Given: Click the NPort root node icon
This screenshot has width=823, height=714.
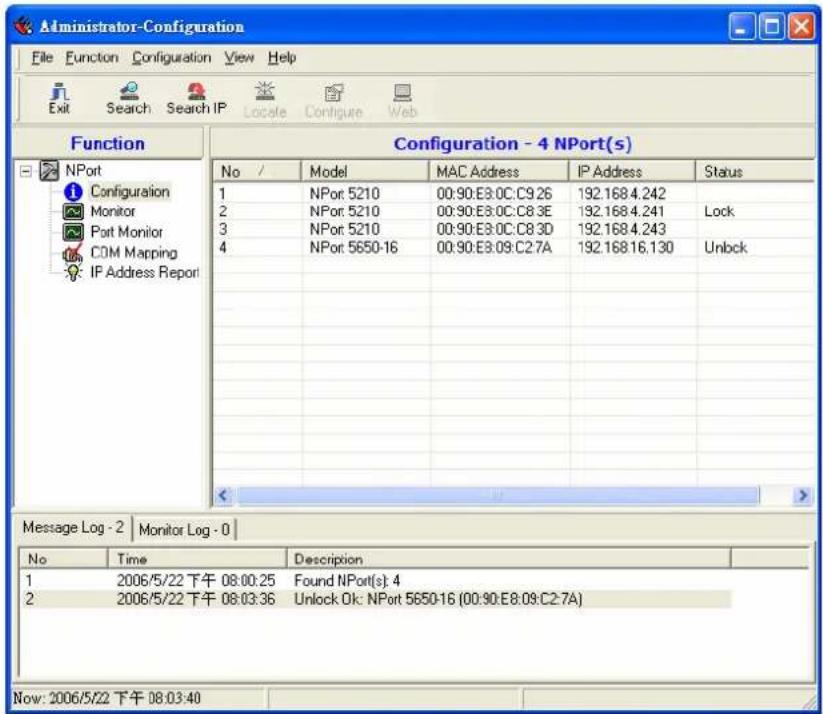Looking at the screenshot, I should [49, 171].
